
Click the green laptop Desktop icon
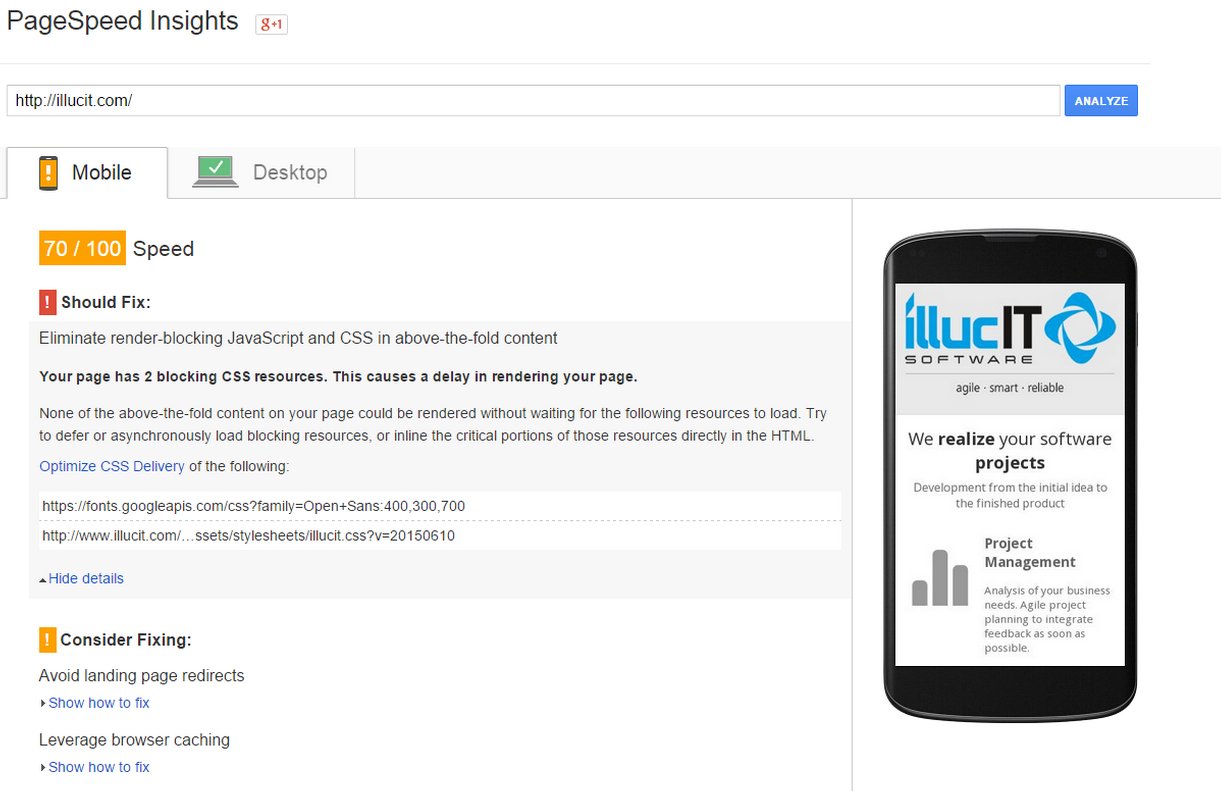coord(216,172)
